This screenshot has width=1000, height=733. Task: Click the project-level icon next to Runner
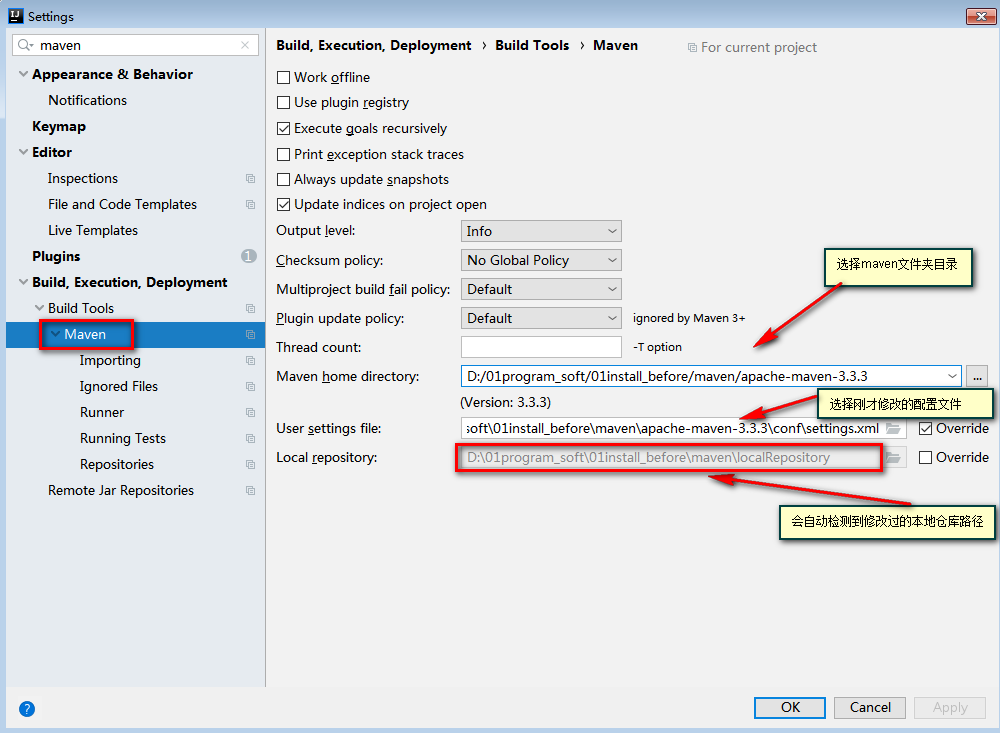(x=251, y=413)
